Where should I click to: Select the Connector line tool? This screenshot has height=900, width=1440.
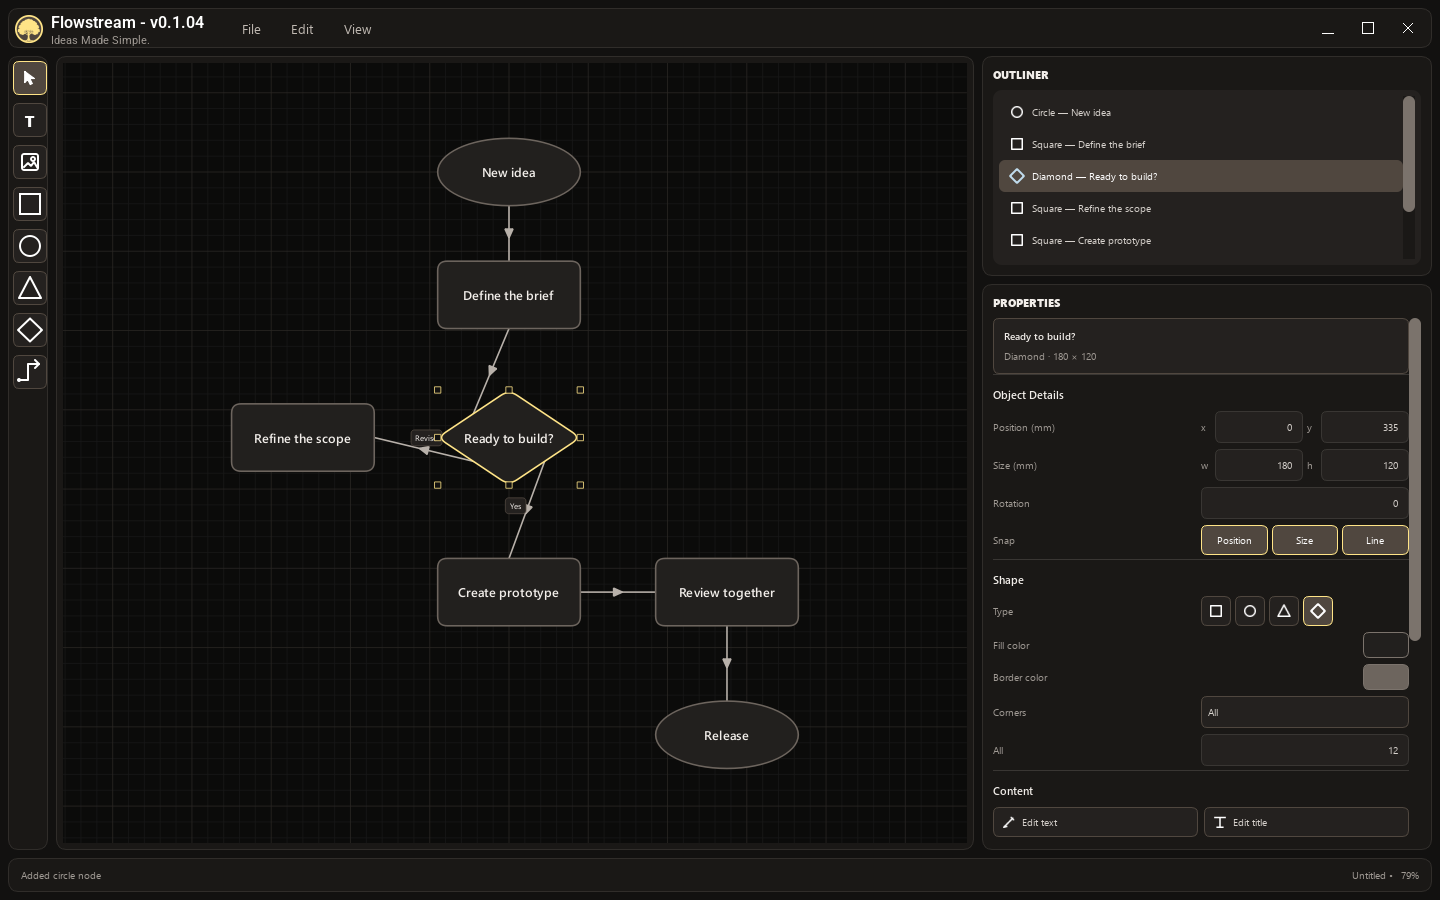(30, 372)
